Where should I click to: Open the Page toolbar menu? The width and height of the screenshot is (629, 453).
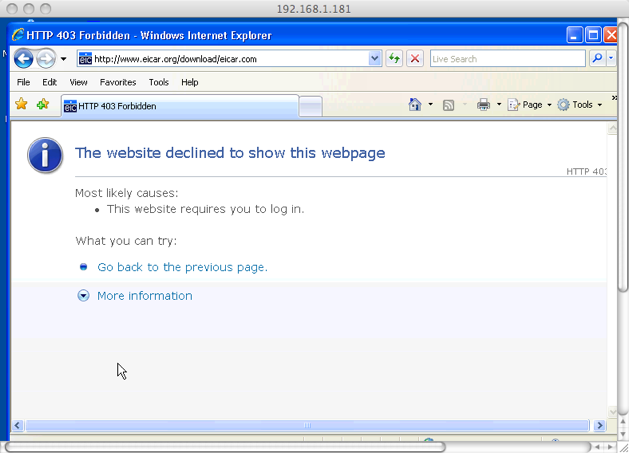point(530,105)
